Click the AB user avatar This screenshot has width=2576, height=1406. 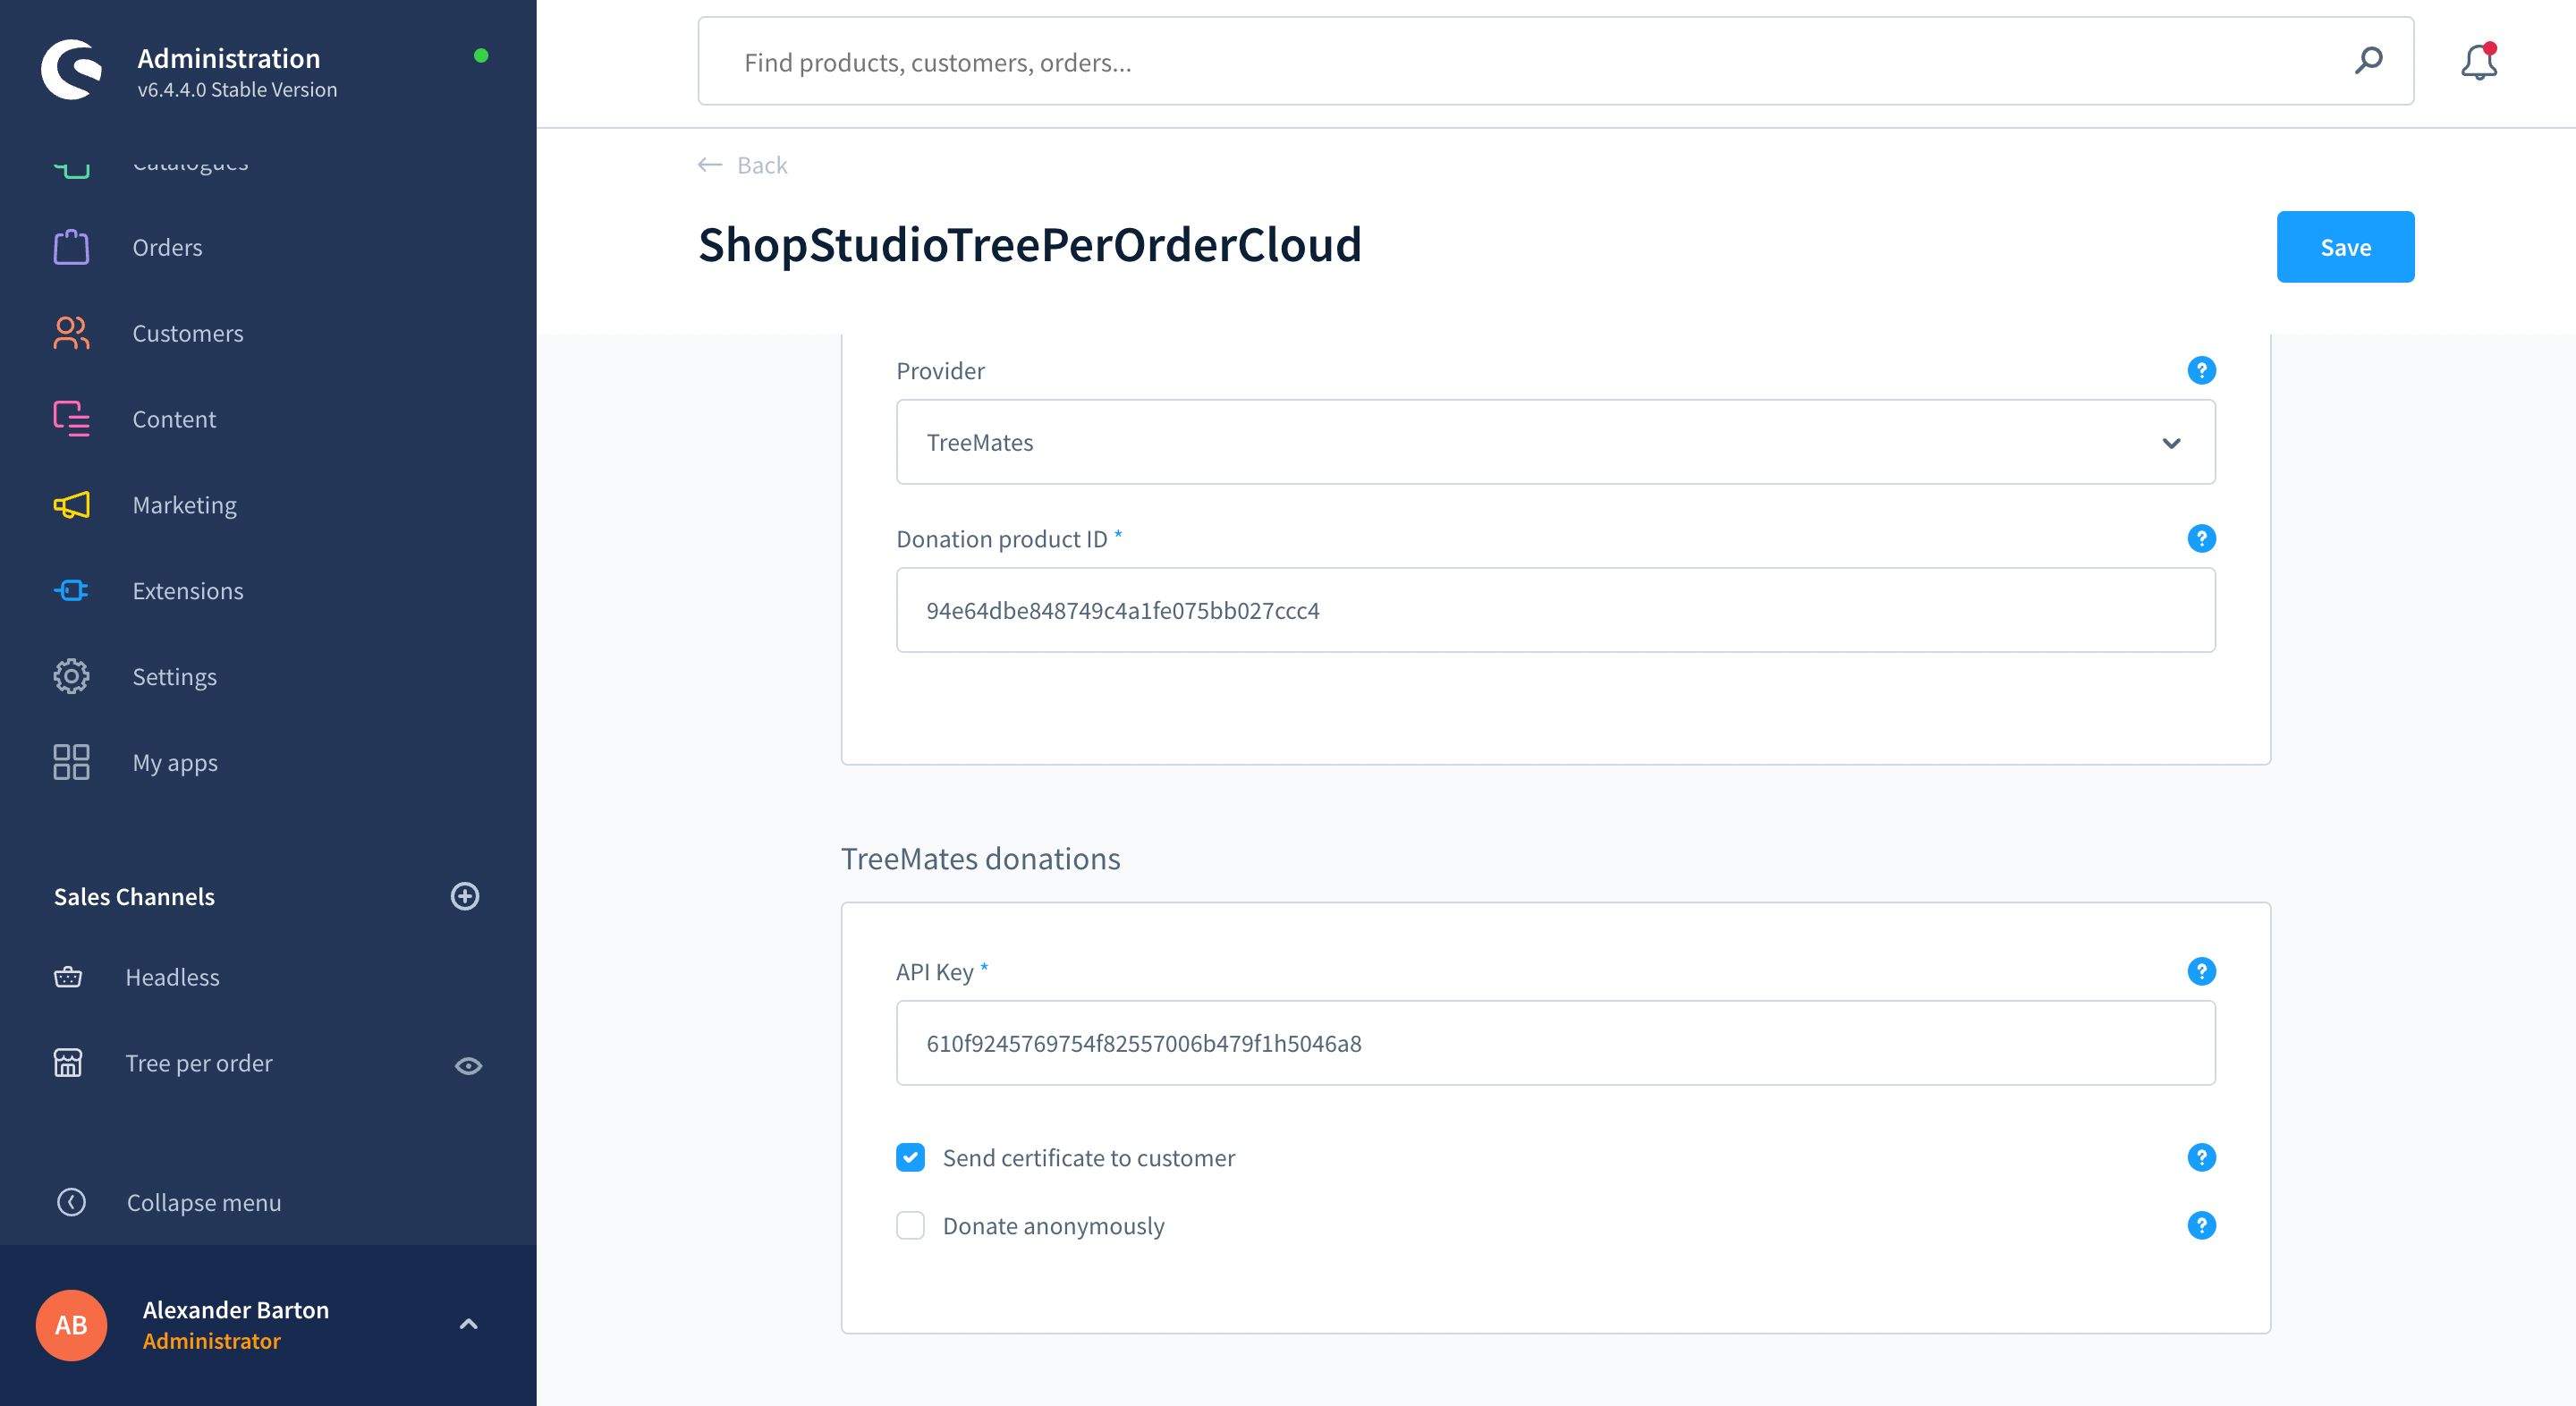[71, 1325]
